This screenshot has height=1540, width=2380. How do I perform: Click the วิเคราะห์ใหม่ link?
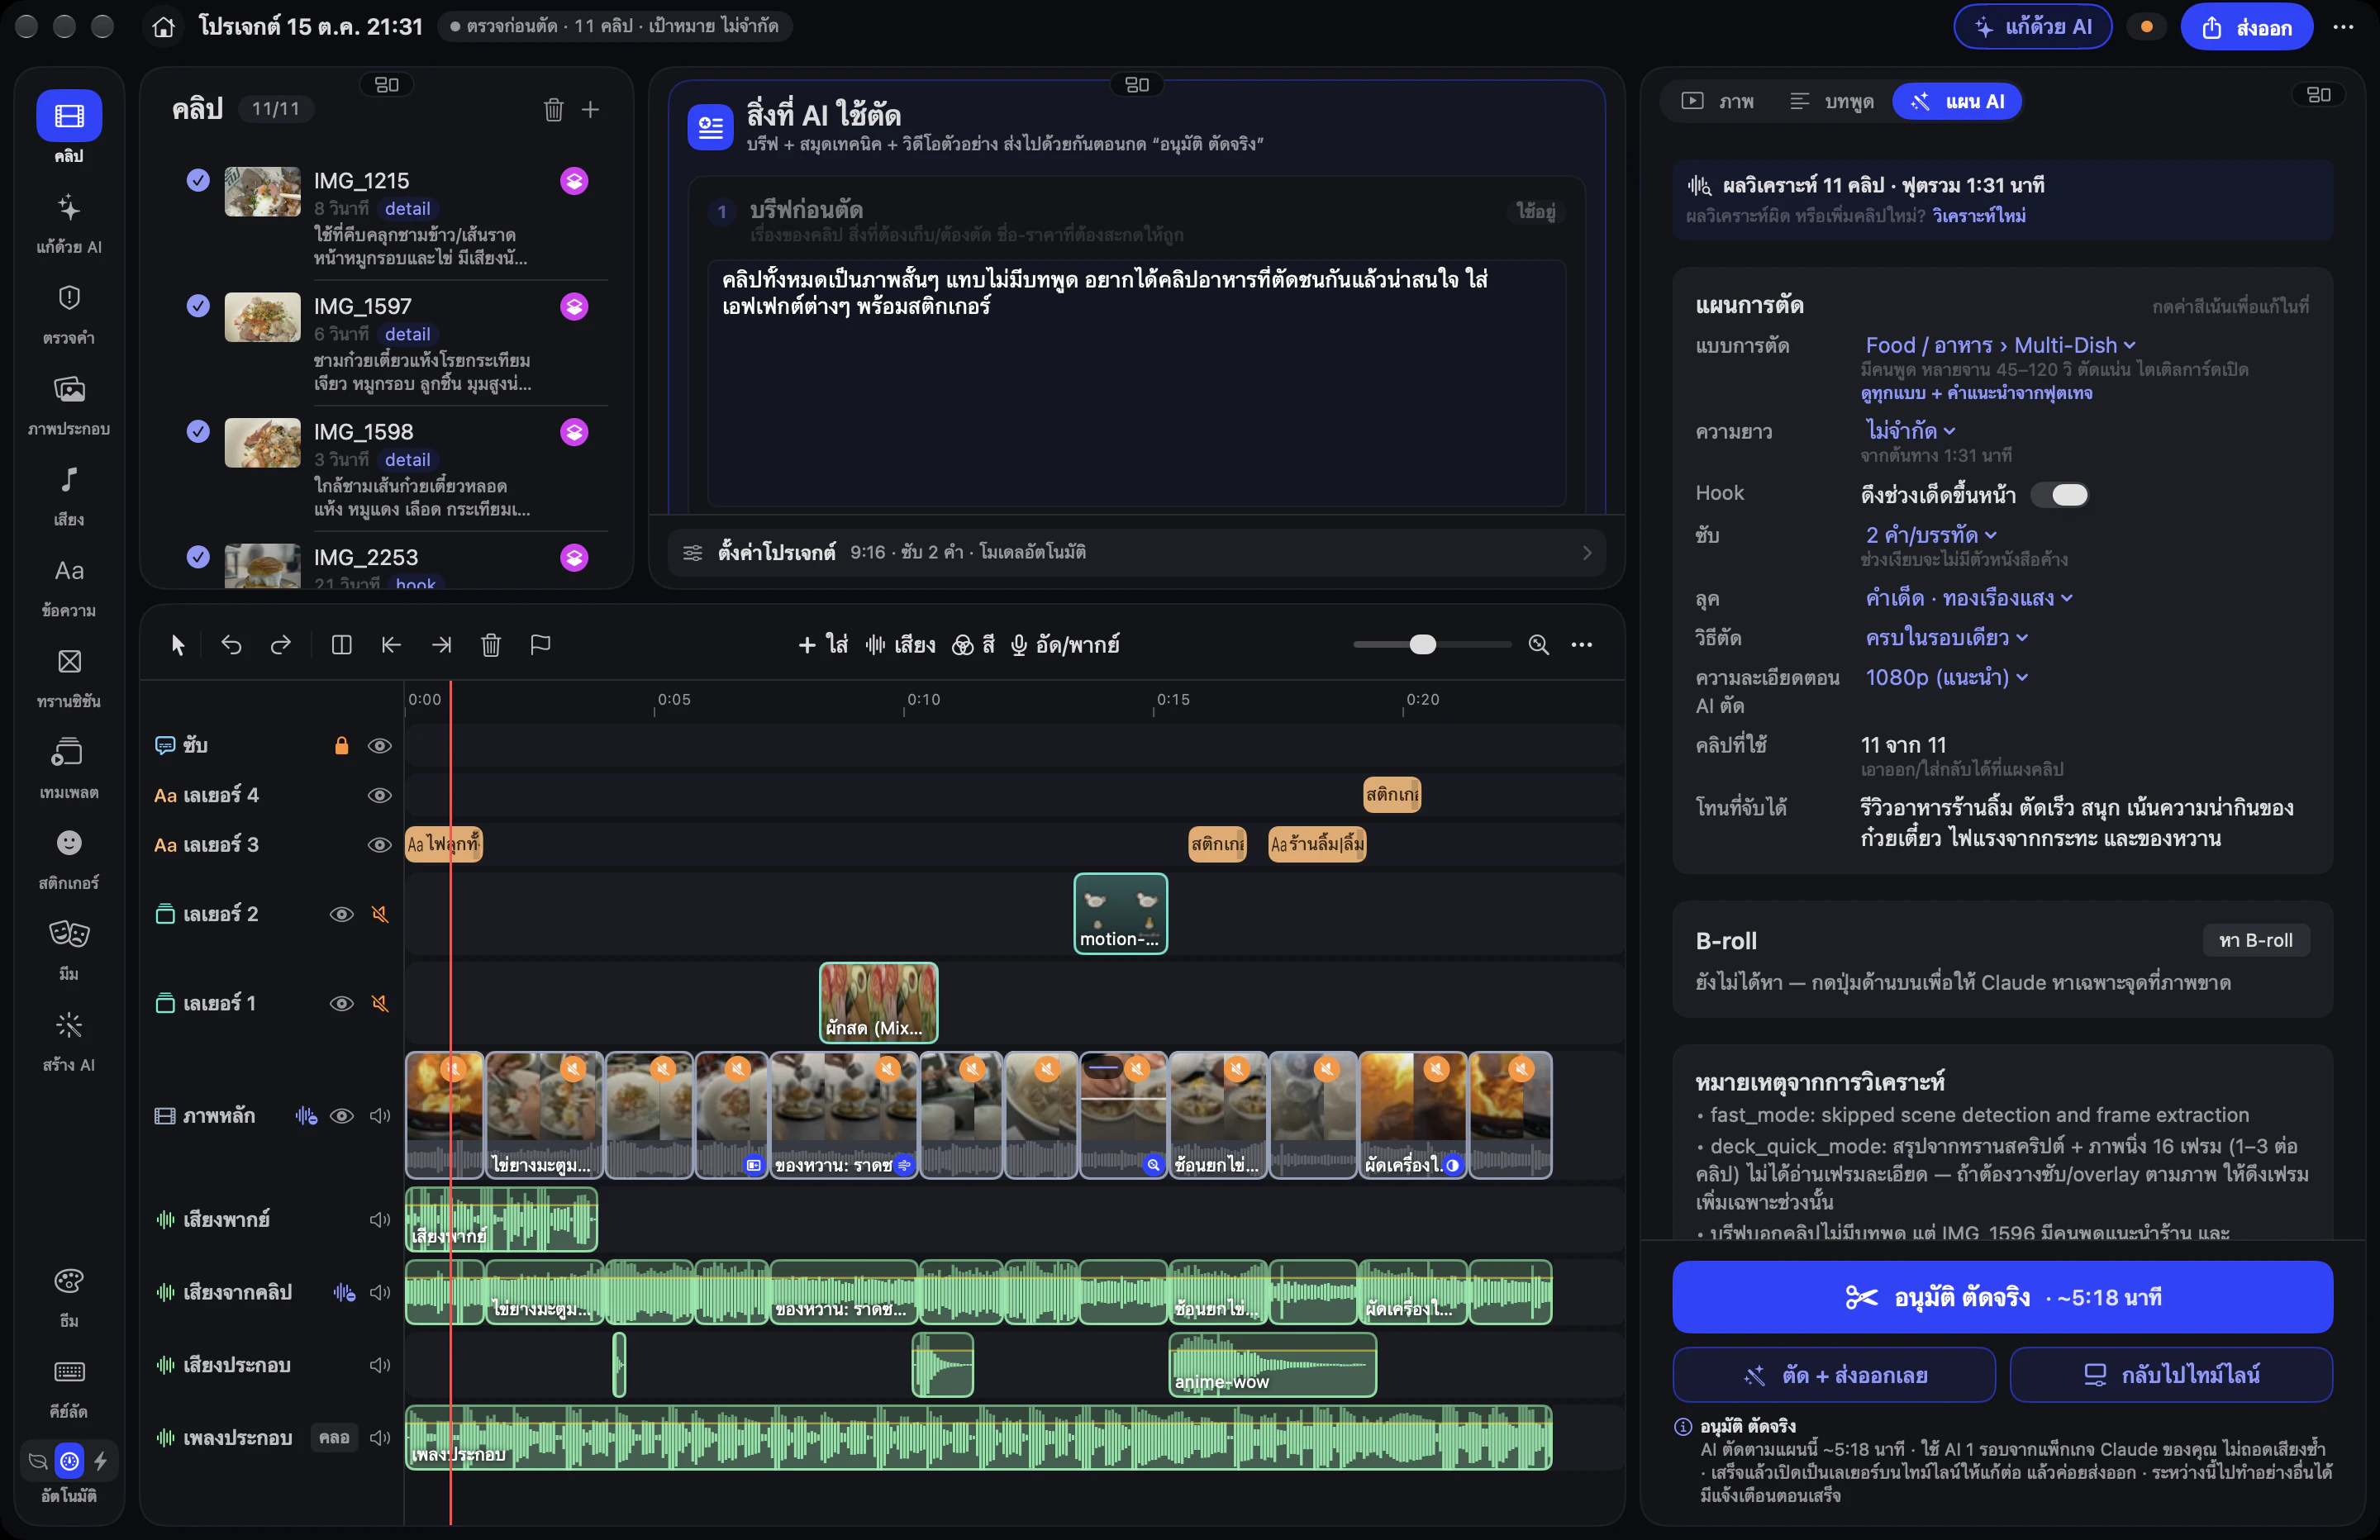pyautogui.click(x=1979, y=216)
